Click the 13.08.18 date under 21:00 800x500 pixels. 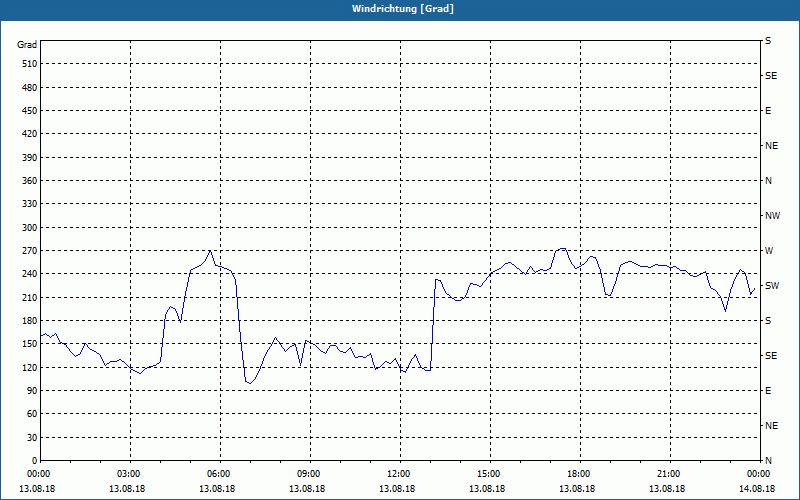[x=667, y=489]
